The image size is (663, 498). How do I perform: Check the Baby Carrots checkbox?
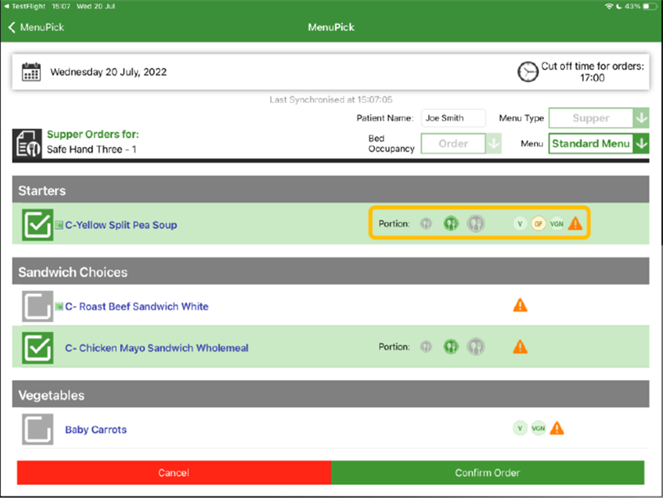(38, 429)
